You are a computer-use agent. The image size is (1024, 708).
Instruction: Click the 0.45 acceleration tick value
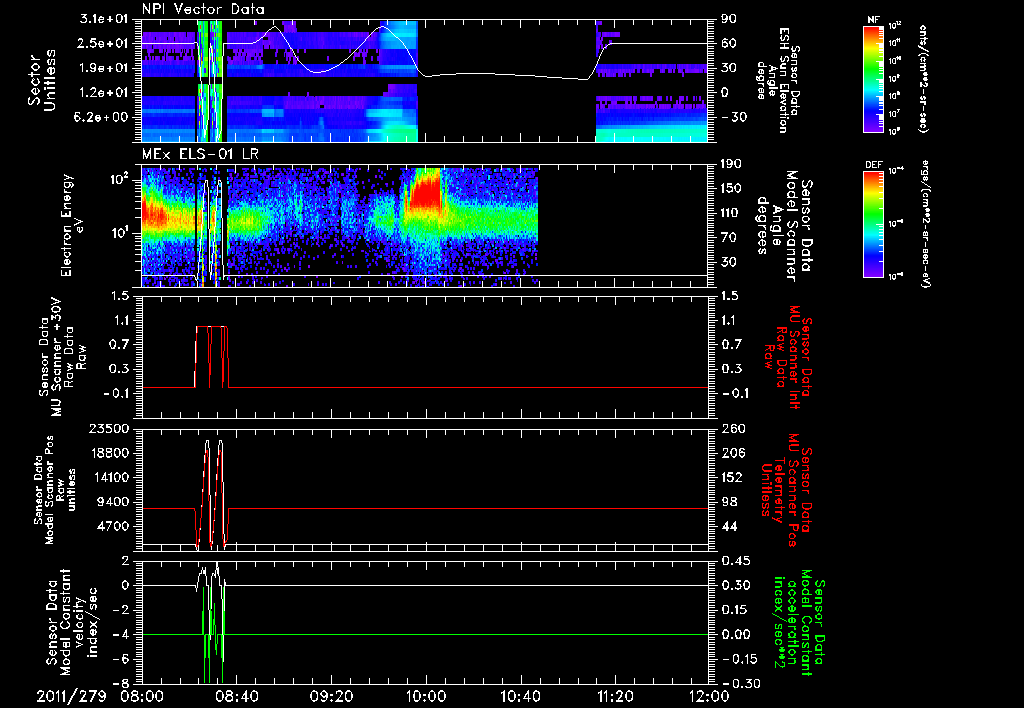(x=735, y=561)
